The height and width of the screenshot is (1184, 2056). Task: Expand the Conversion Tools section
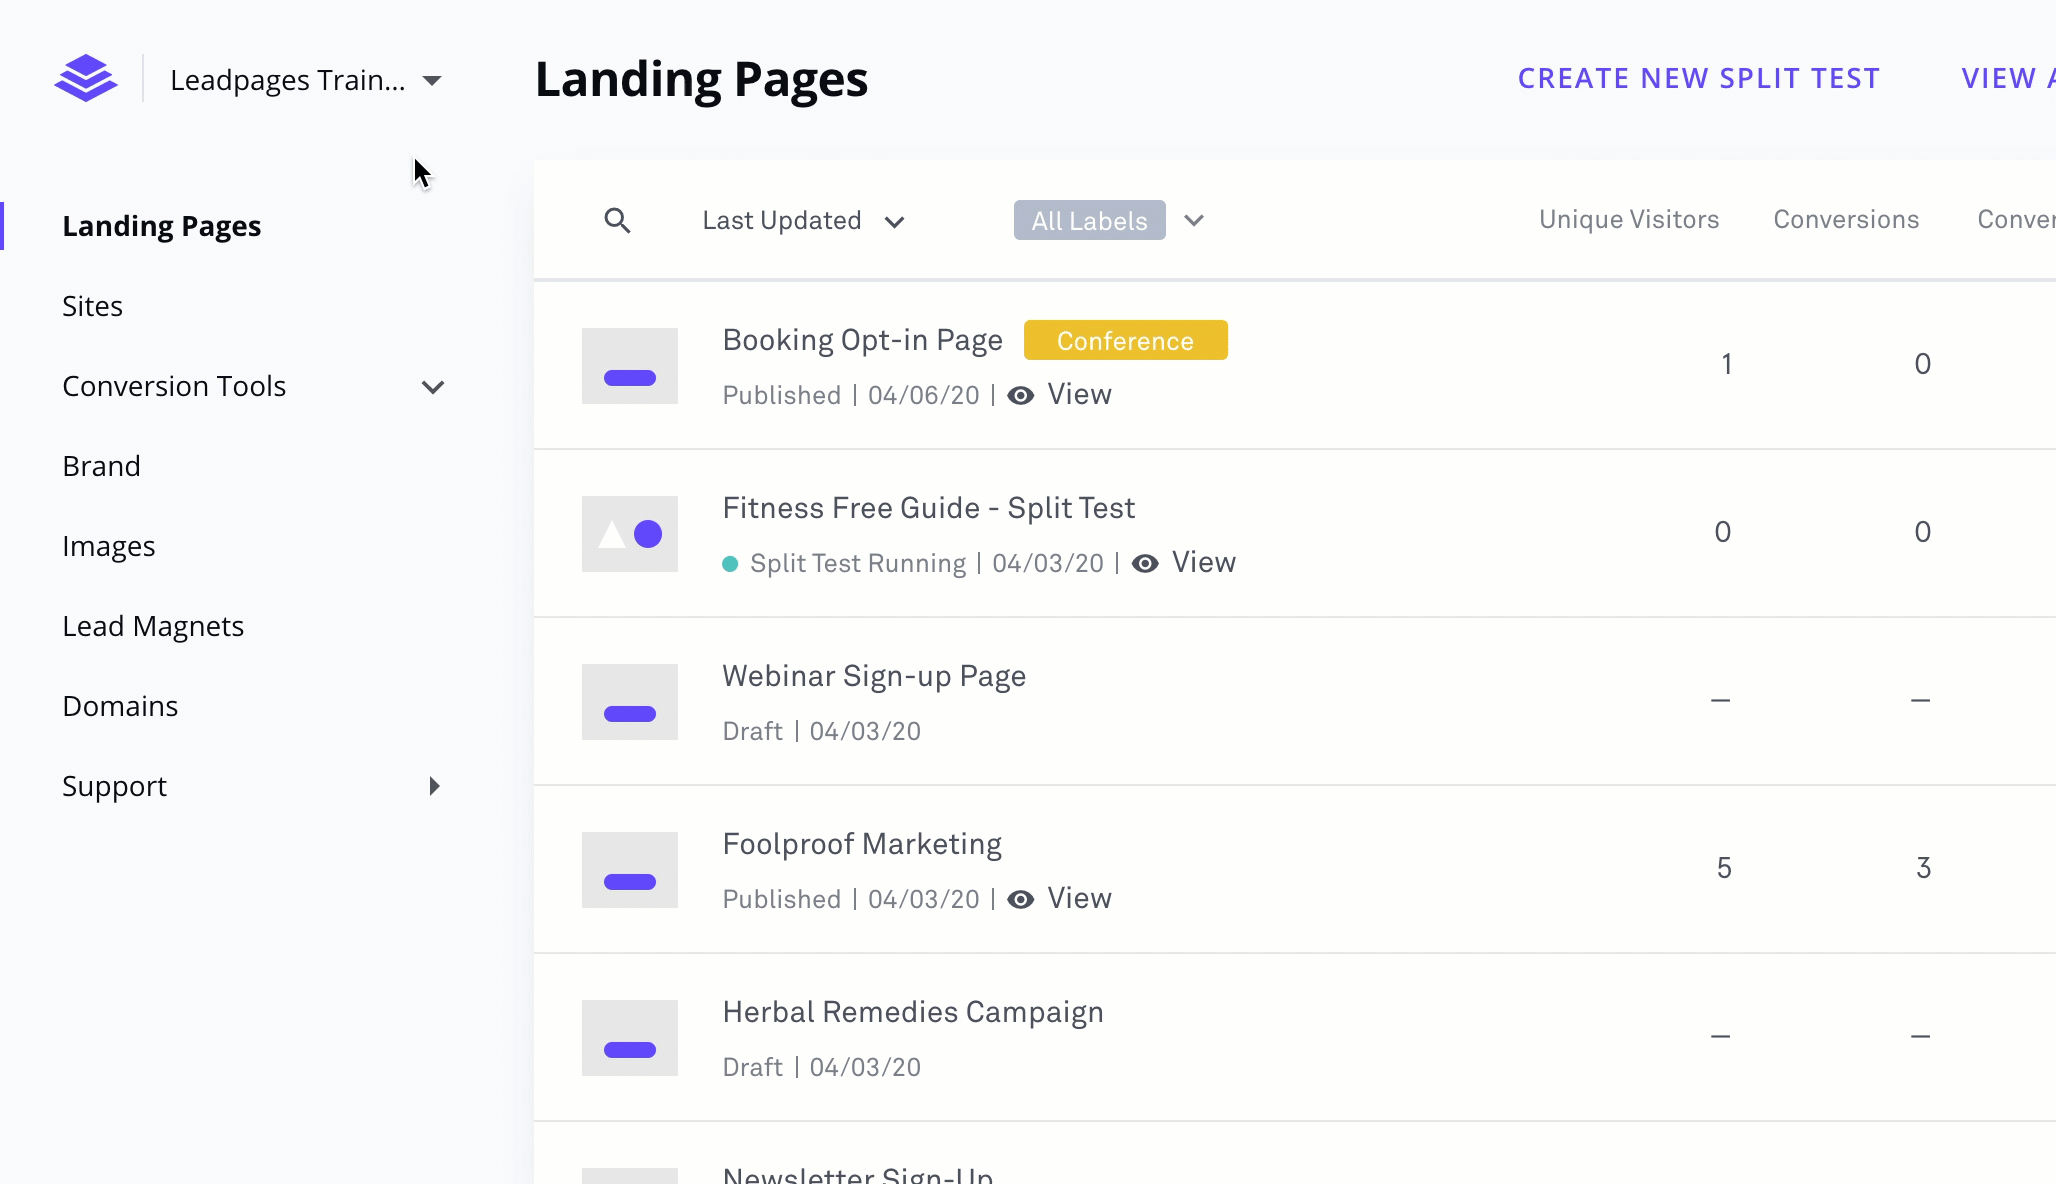coord(433,387)
